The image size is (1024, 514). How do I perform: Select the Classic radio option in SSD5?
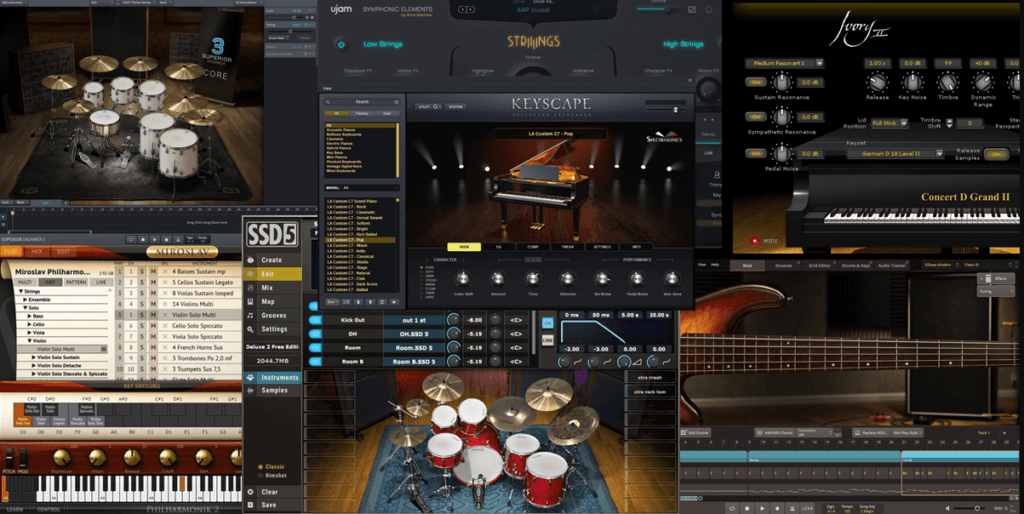coord(260,467)
